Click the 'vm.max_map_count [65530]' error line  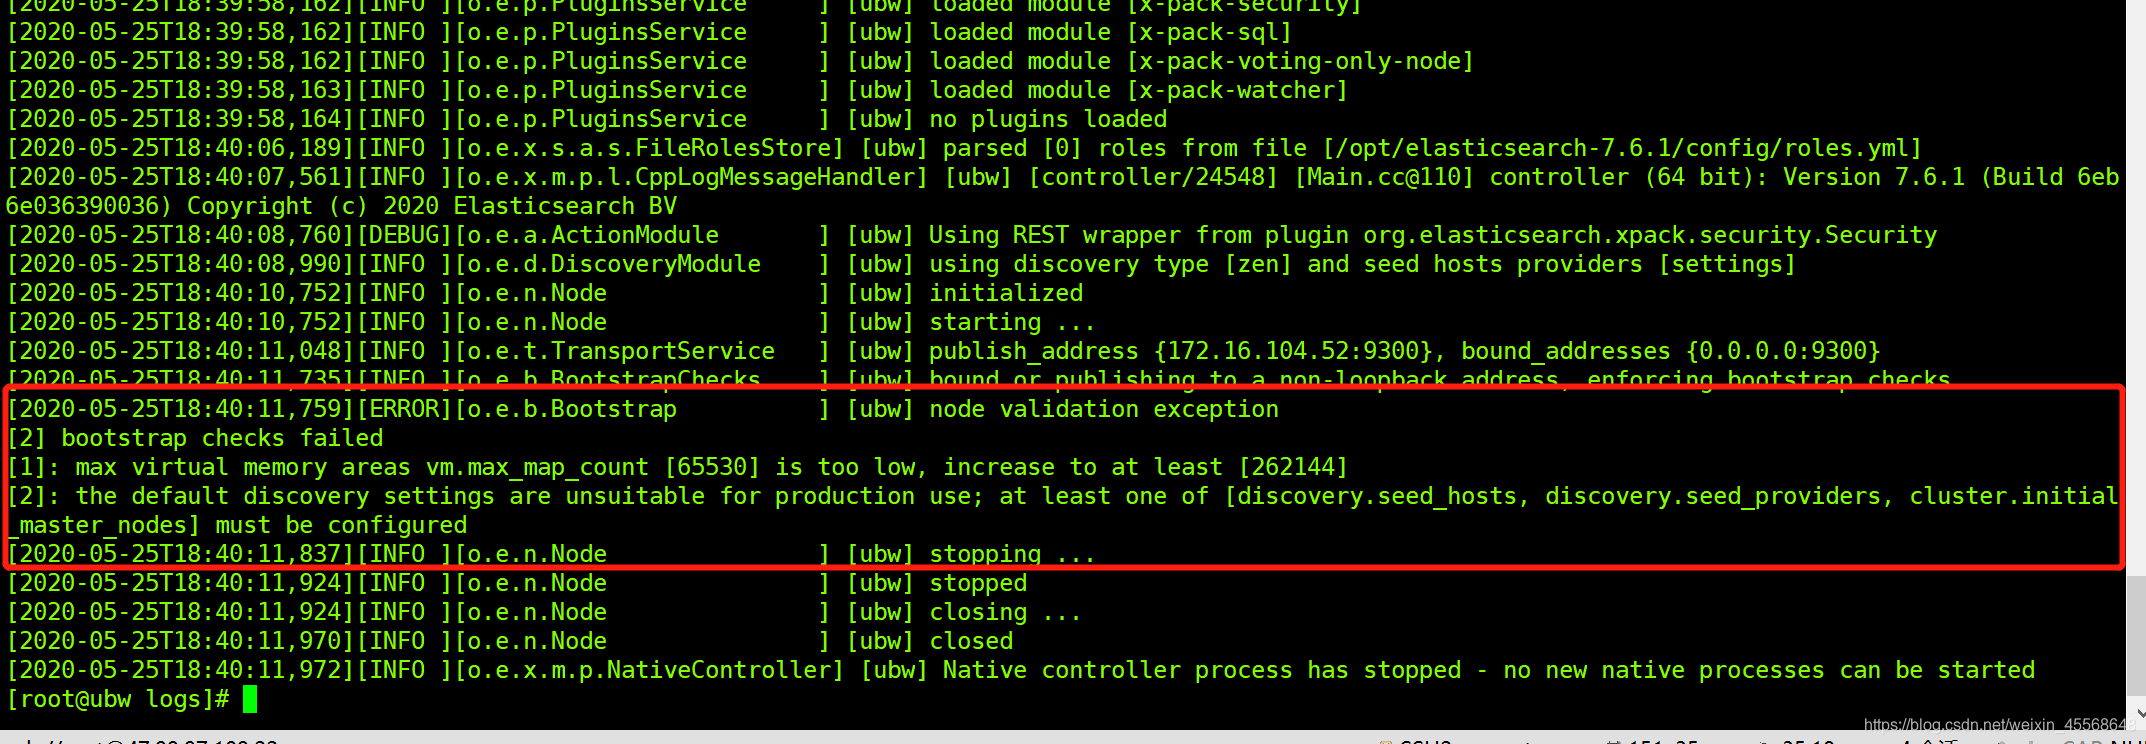678,467
